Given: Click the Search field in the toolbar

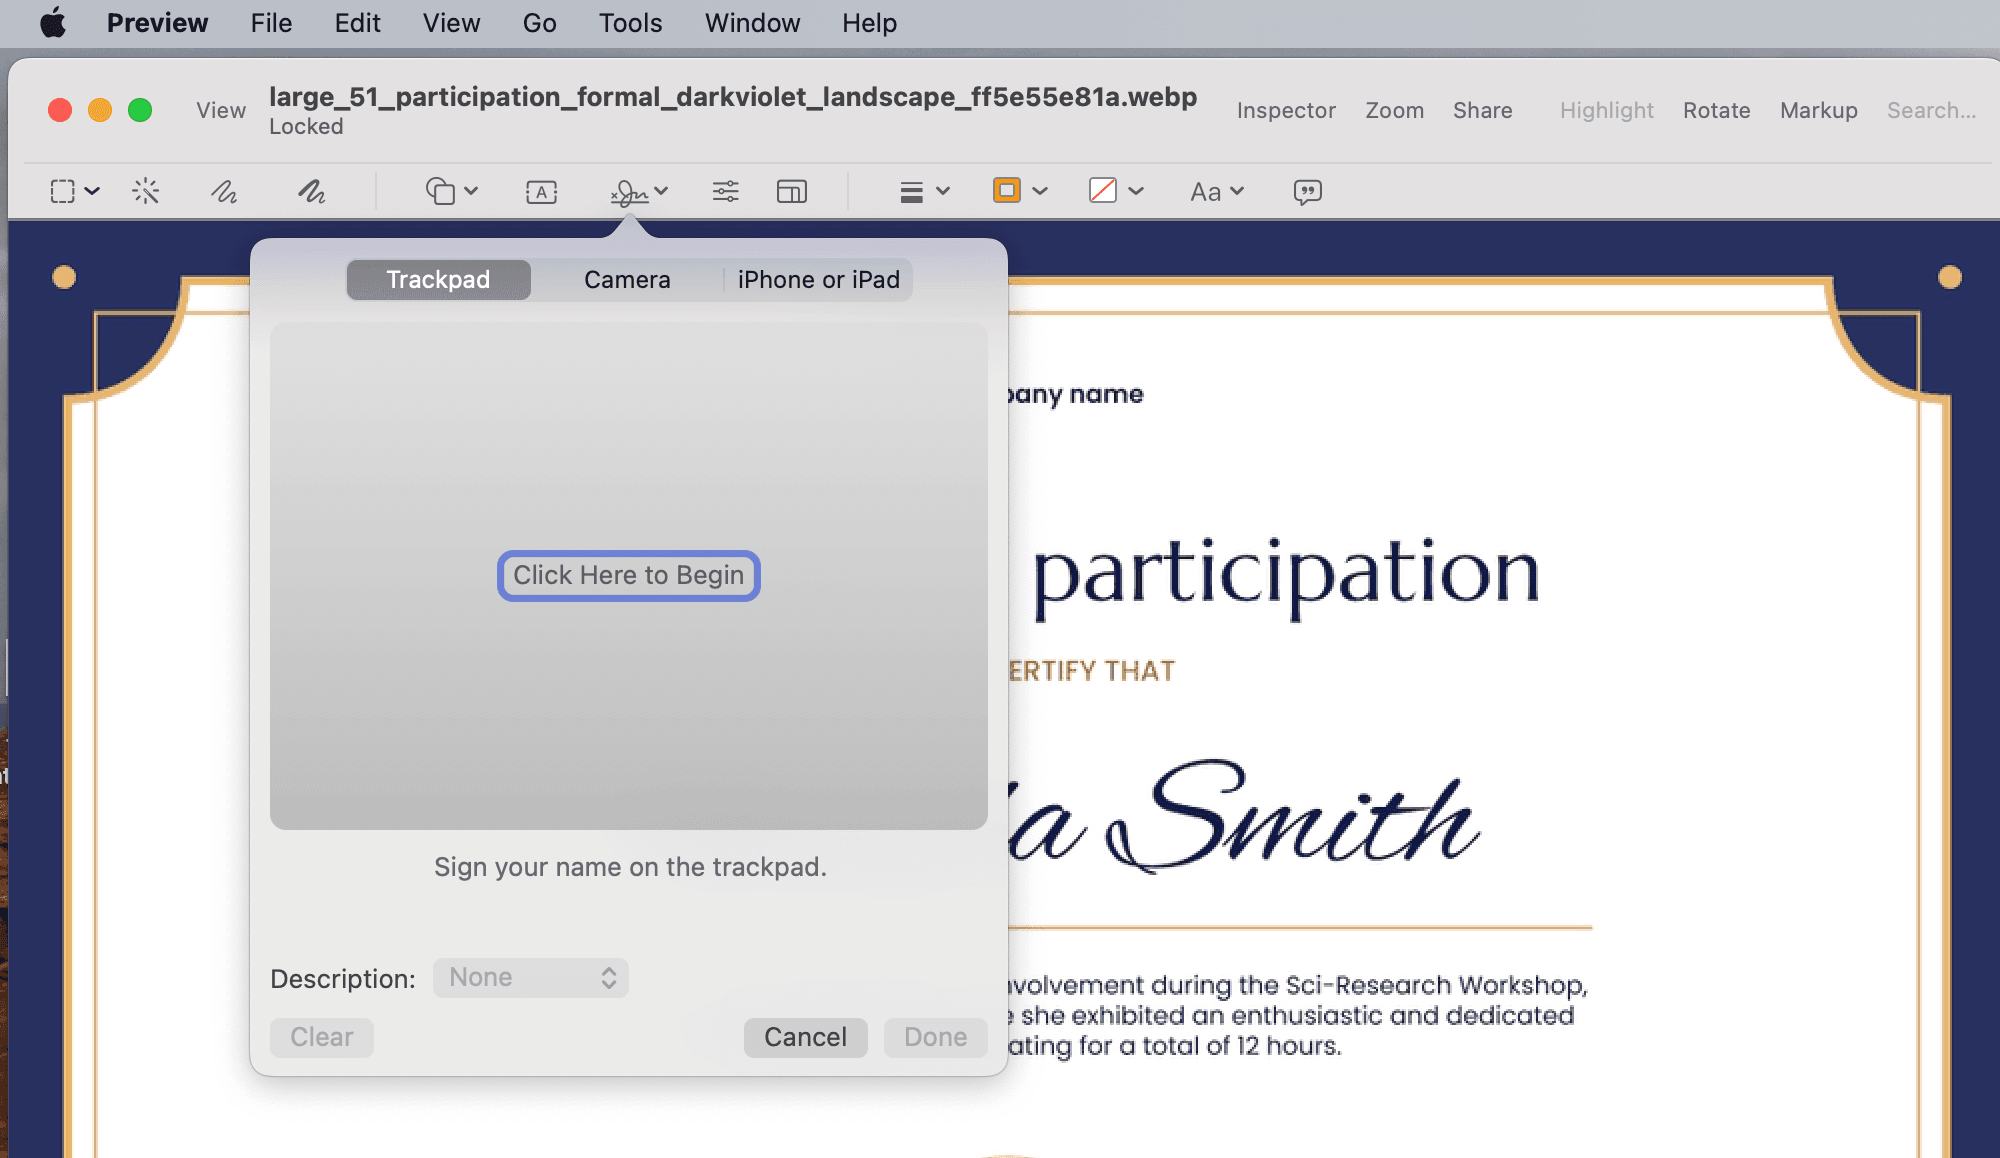Looking at the screenshot, I should coord(1930,110).
